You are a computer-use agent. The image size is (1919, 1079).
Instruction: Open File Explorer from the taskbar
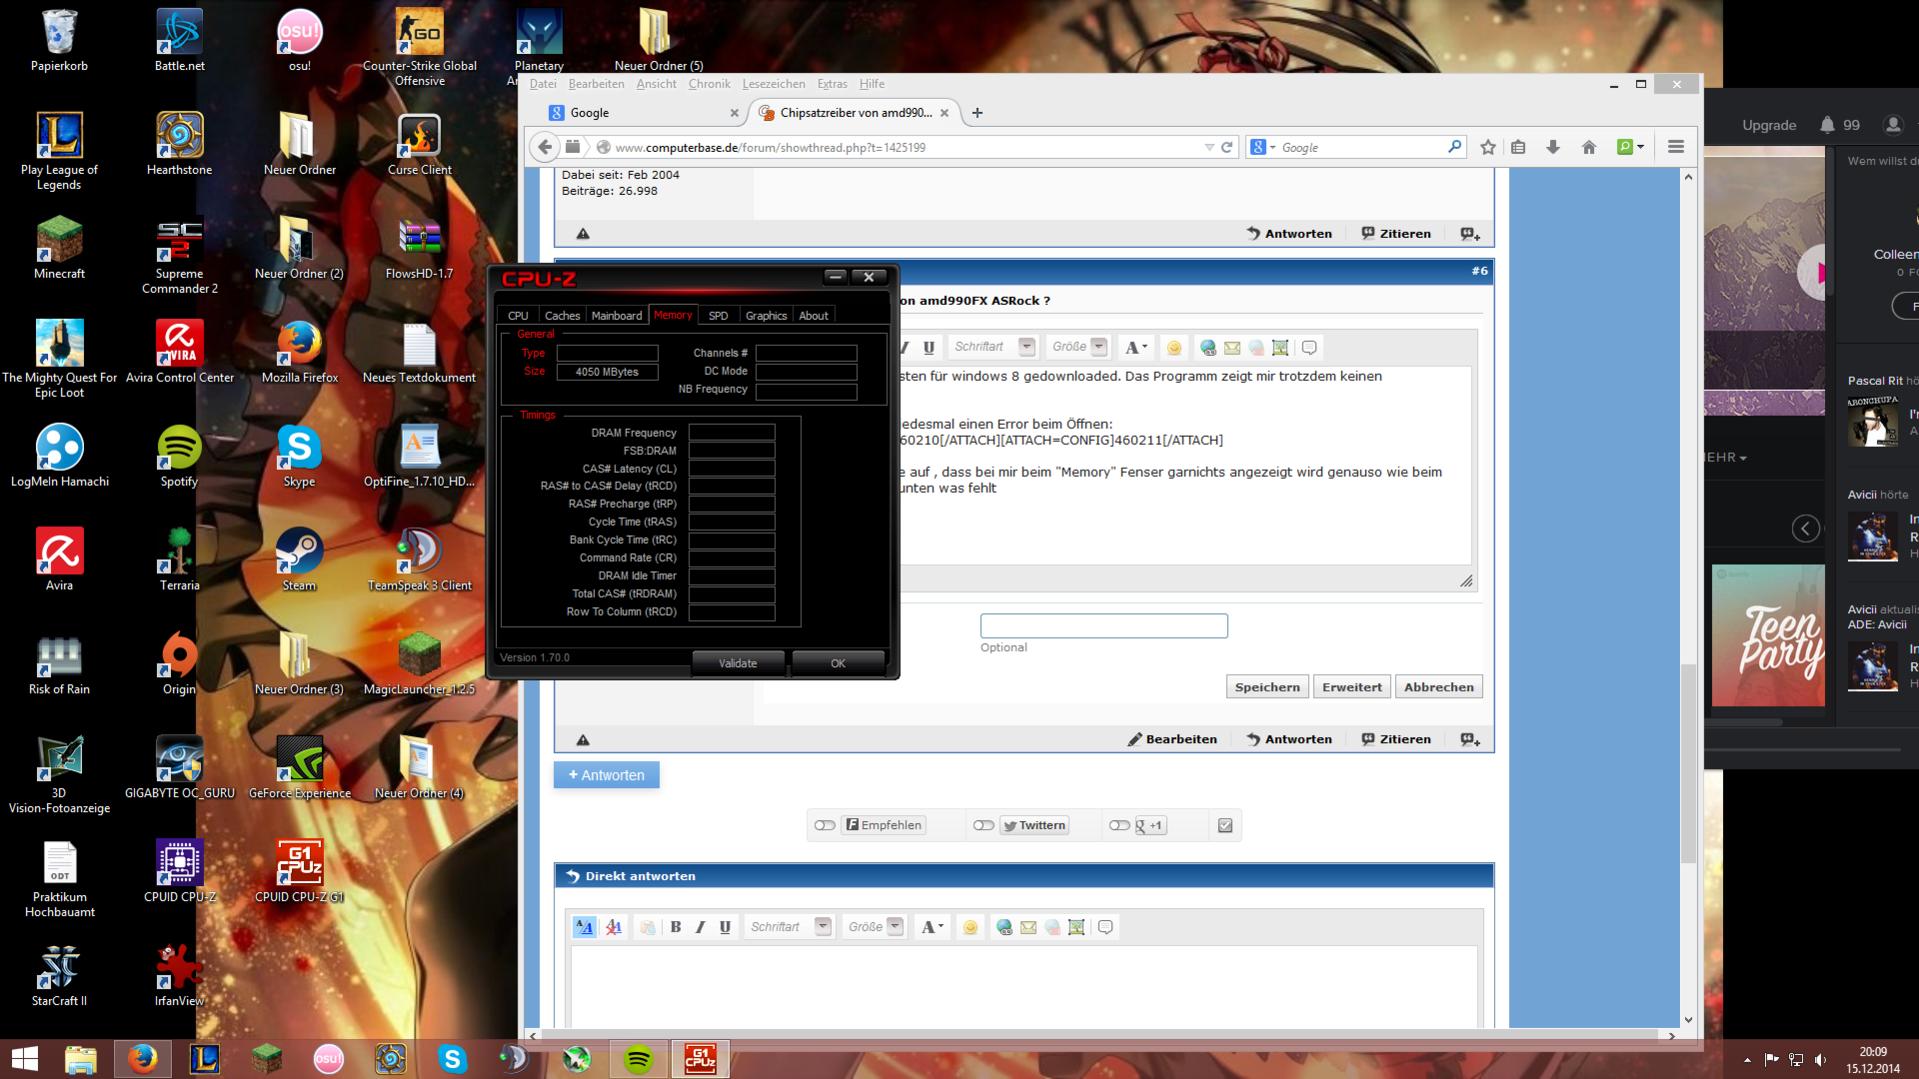pos(80,1059)
